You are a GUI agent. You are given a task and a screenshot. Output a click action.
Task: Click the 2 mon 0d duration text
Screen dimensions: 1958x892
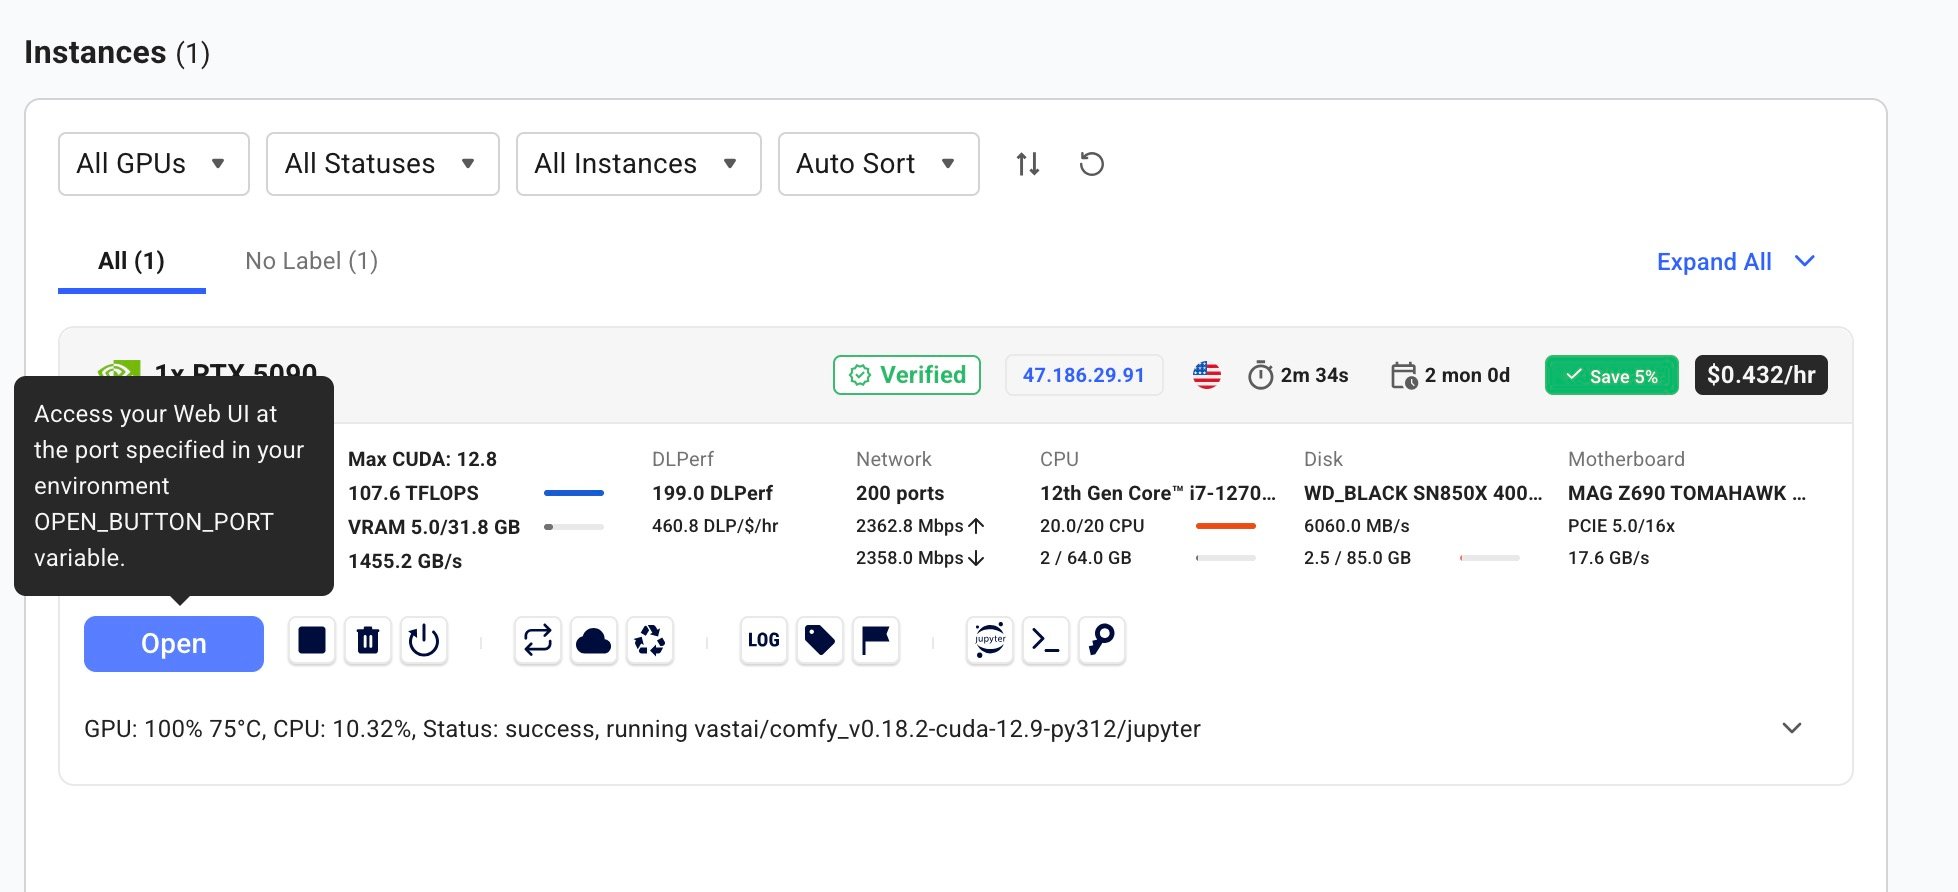click(x=1467, y=375)
